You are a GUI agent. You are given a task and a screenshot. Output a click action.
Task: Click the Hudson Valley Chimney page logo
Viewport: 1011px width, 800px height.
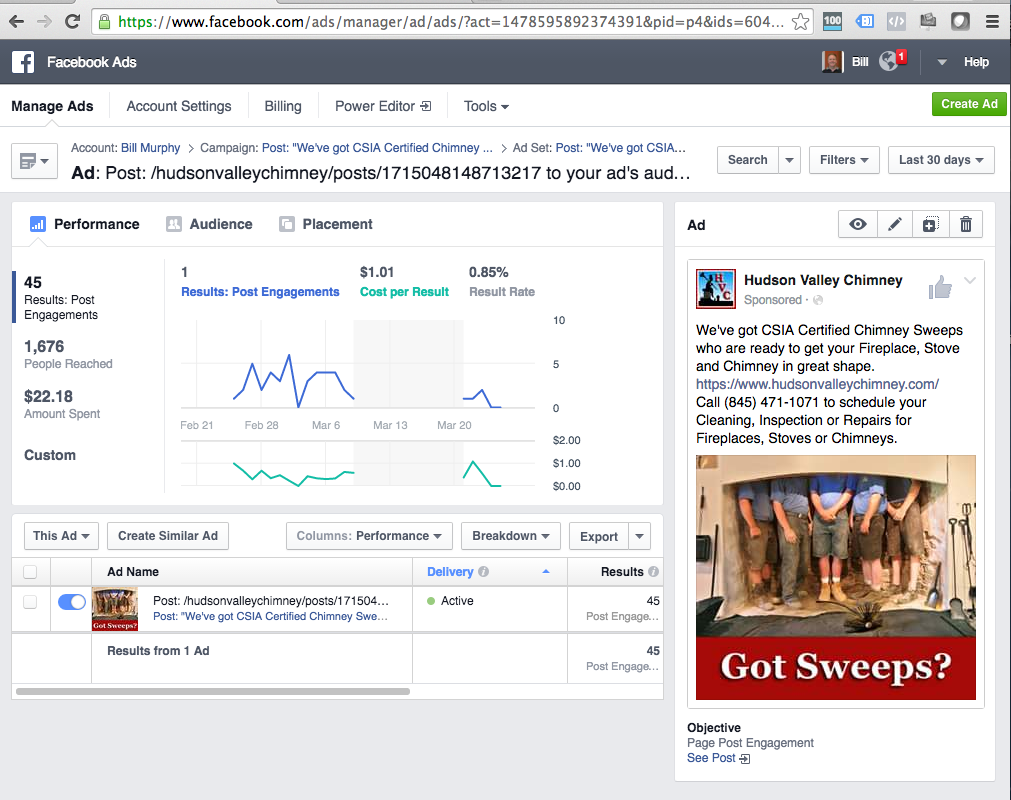tap(716, 289)
